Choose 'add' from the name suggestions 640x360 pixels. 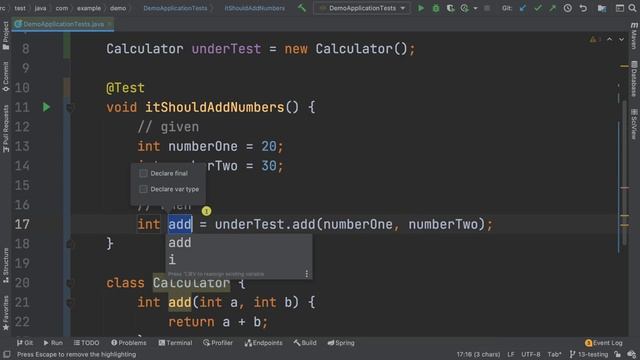(x=239, y=242)
